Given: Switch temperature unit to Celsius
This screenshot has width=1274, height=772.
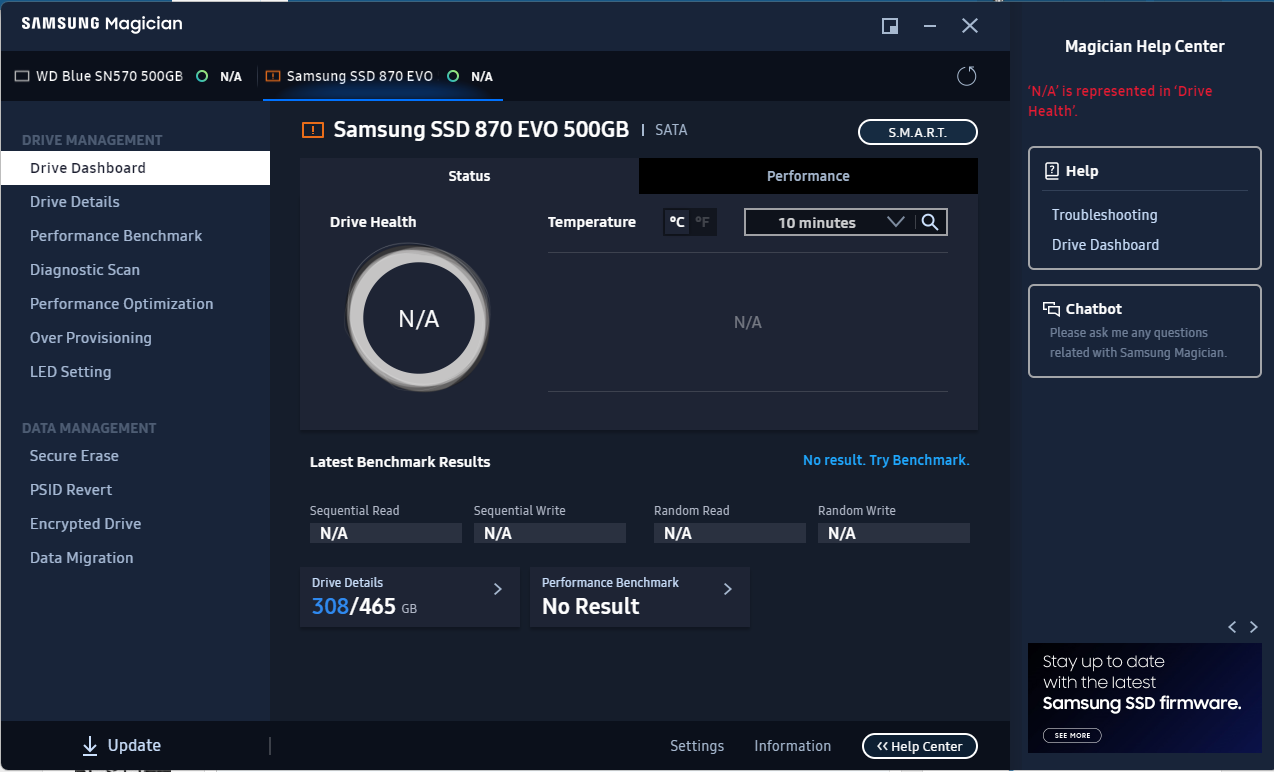Looking at the screenshot, I should click(677, 222).
